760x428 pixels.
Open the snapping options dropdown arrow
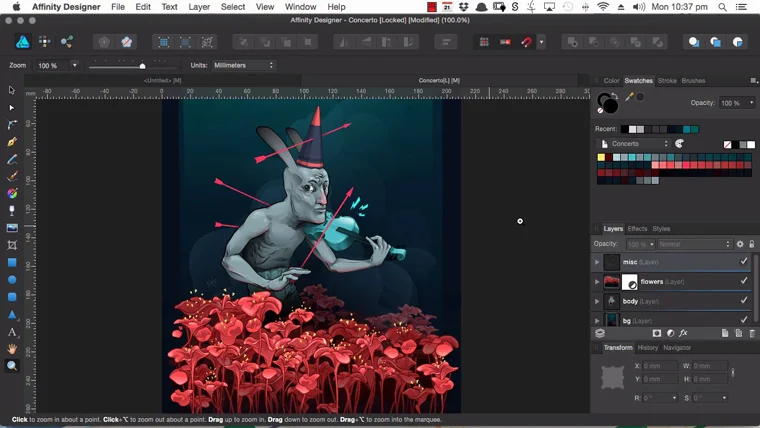541,42
